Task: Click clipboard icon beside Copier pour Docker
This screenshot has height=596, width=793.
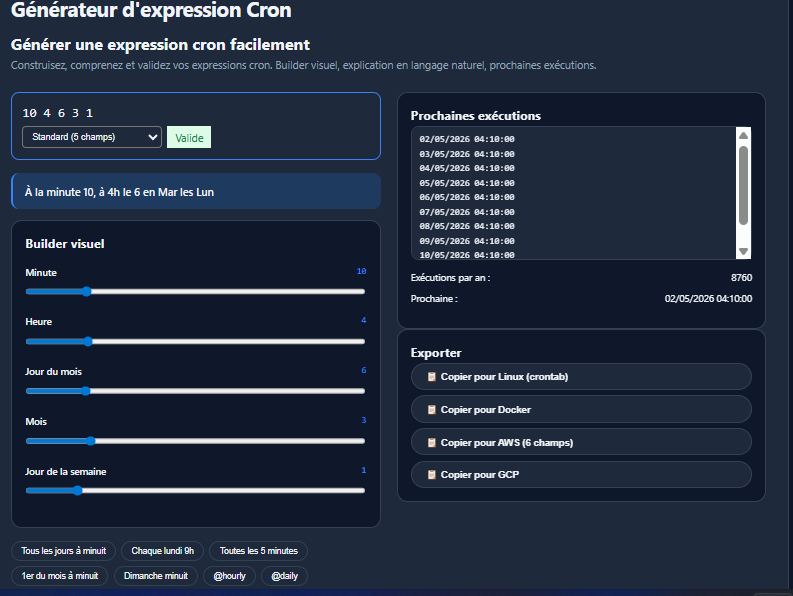Action: 431,409
